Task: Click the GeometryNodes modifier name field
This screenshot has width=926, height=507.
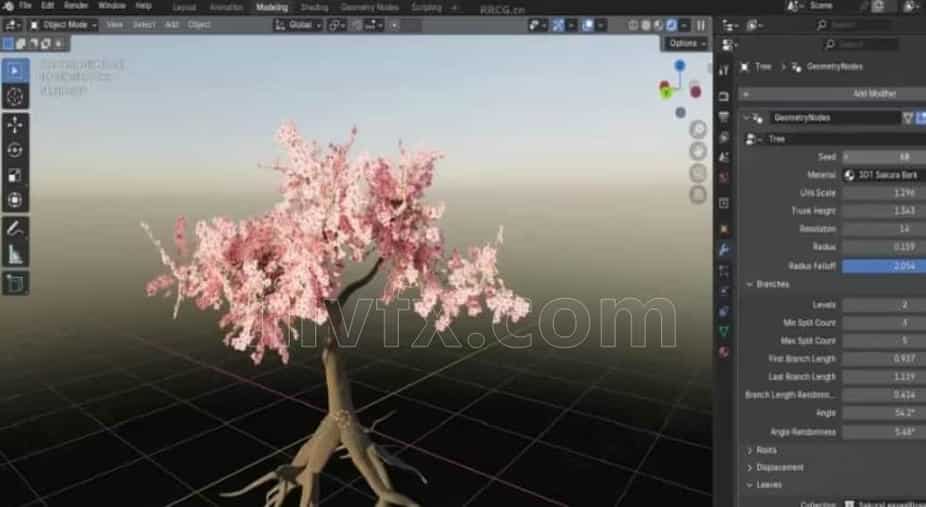Action: coord(835,118)
